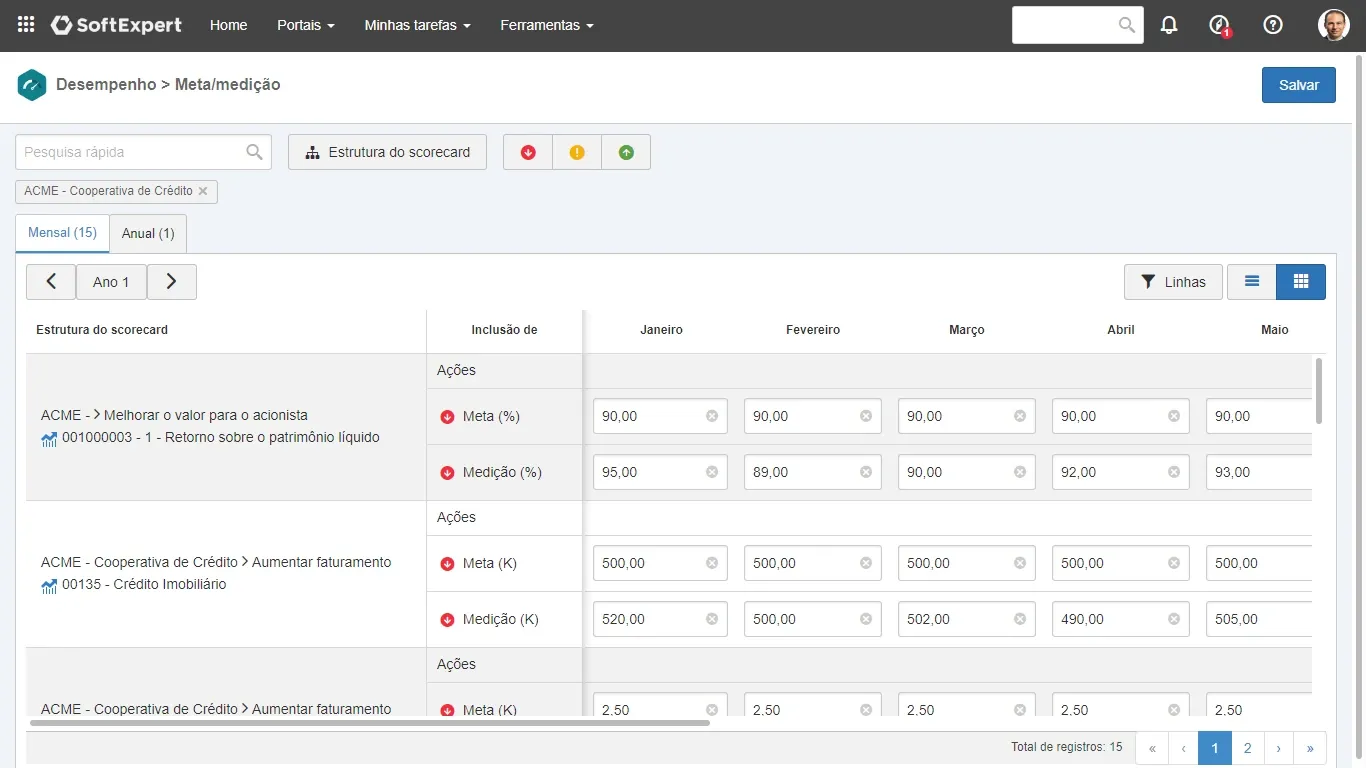Image resolution: width=1366 pixels, height=768 pixels.
Task: Click the Pesquisa rápida search field
Action: tap(130, 152)
